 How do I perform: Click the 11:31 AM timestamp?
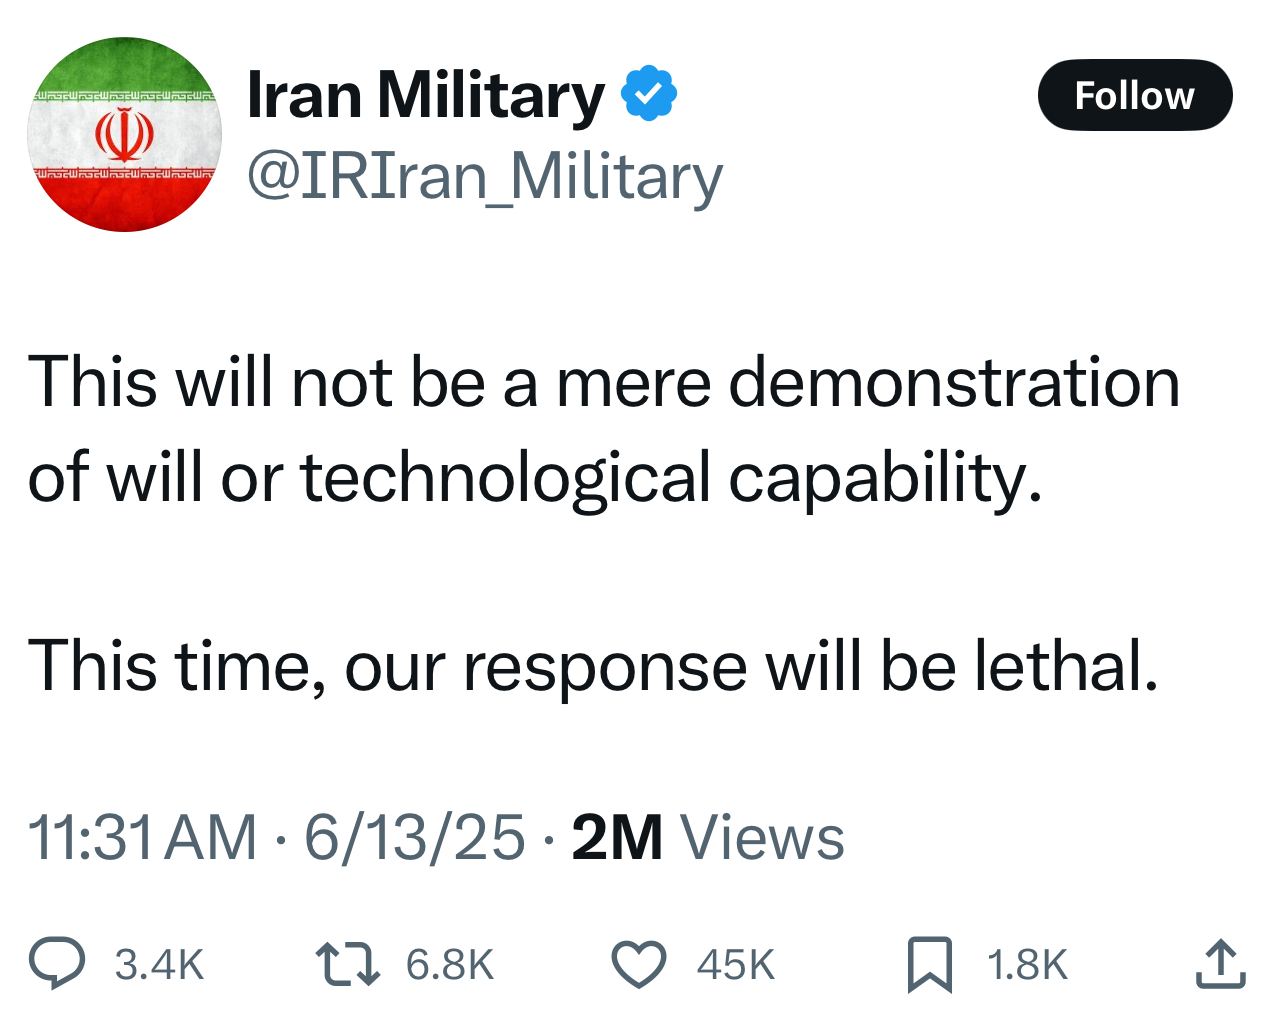coord(142,837)
